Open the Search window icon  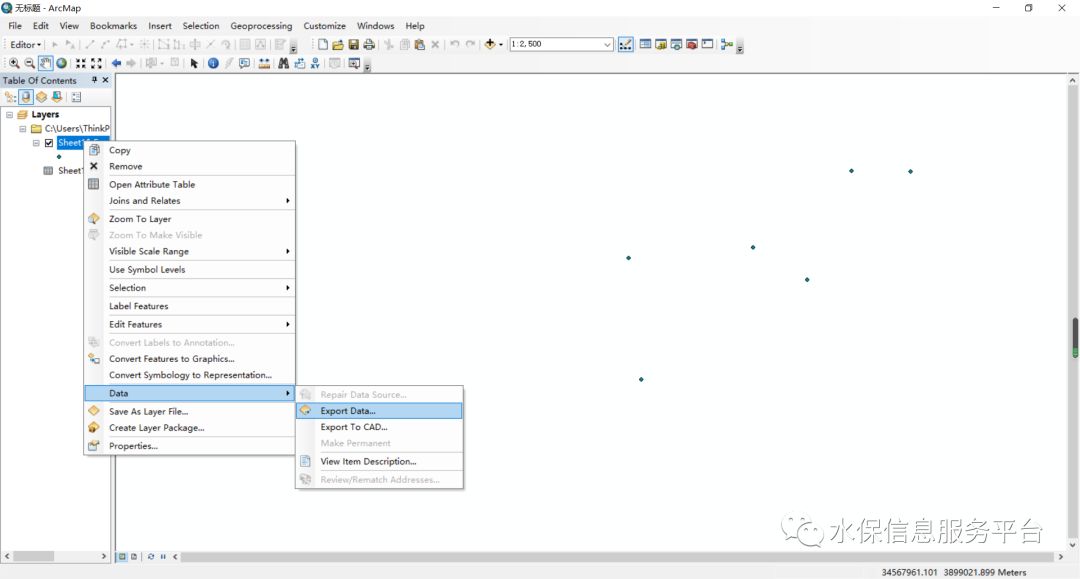(x=676, y=44)
